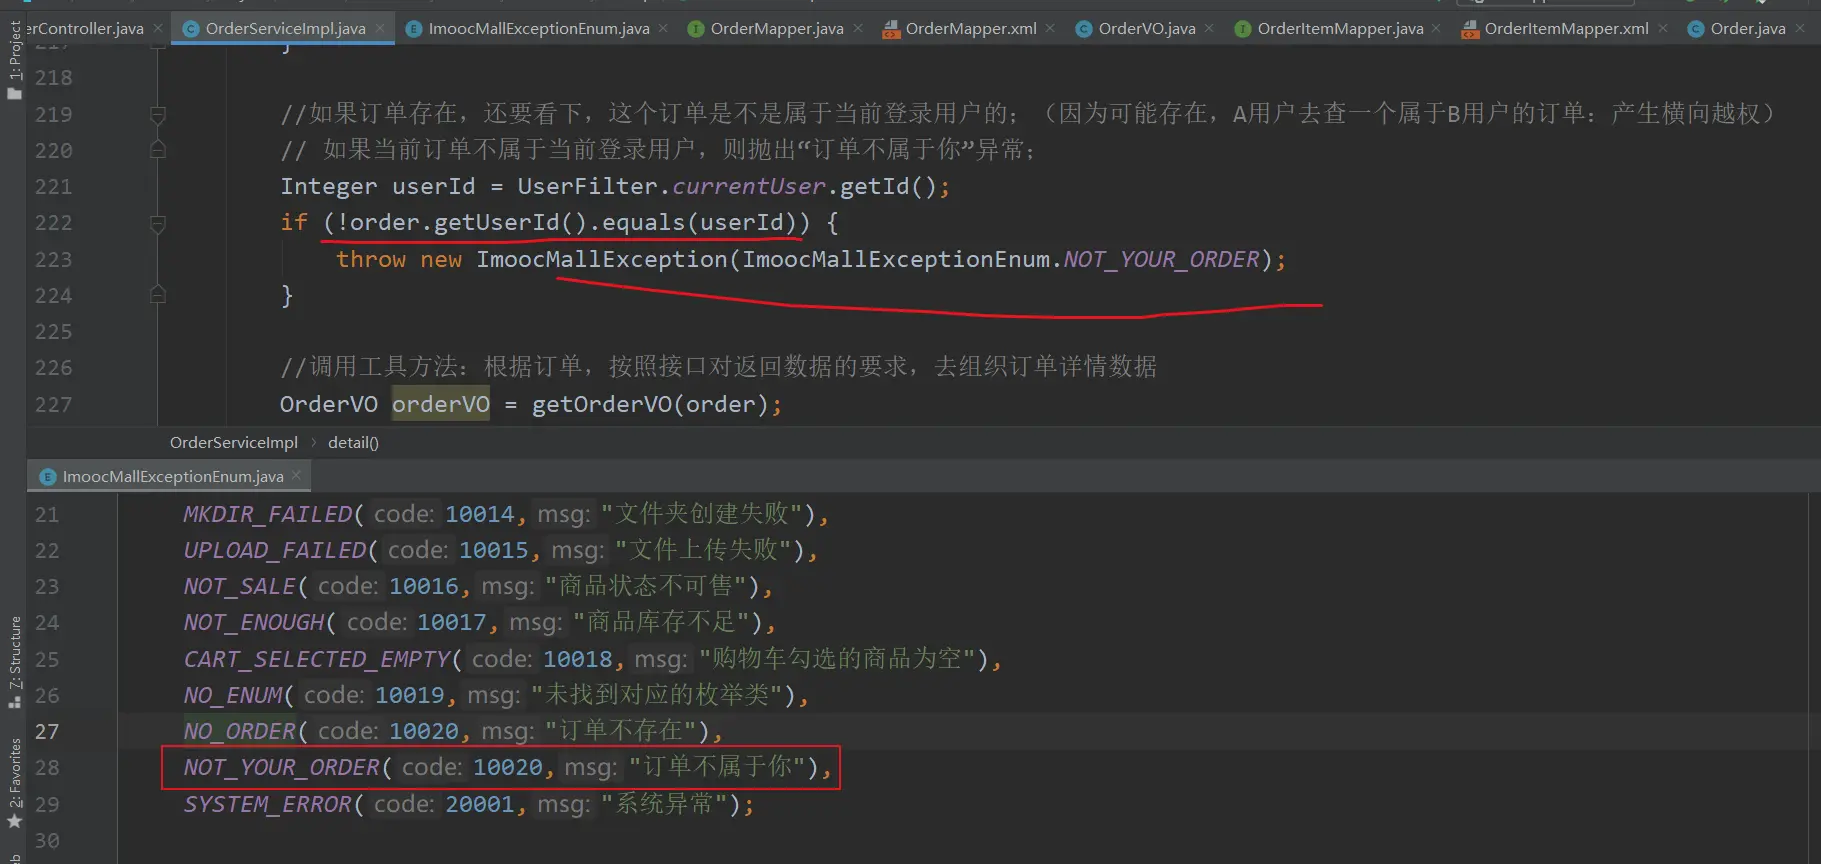Screen dimensions: 1821x864
Task: Click the highlighted orderVO variable
Action: 441,404
